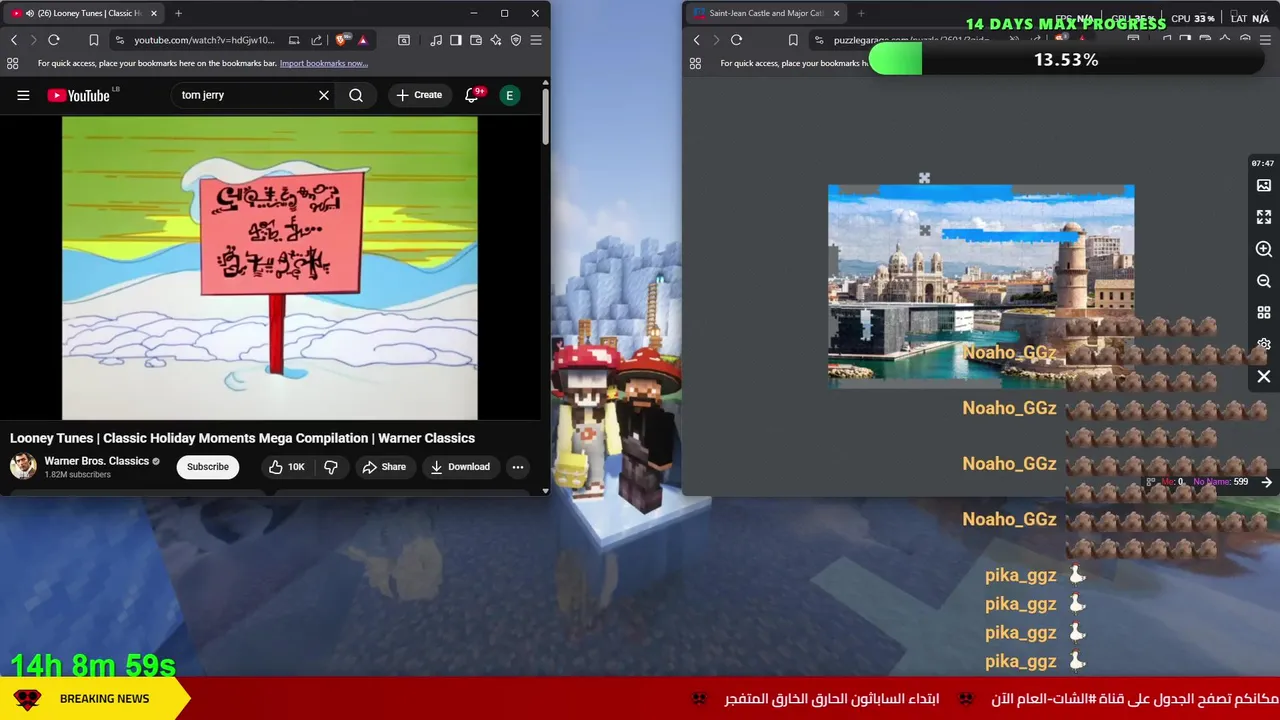
Task: Open the apps grid icon on YouTube bookmarks bar
Action: (12, 63)
